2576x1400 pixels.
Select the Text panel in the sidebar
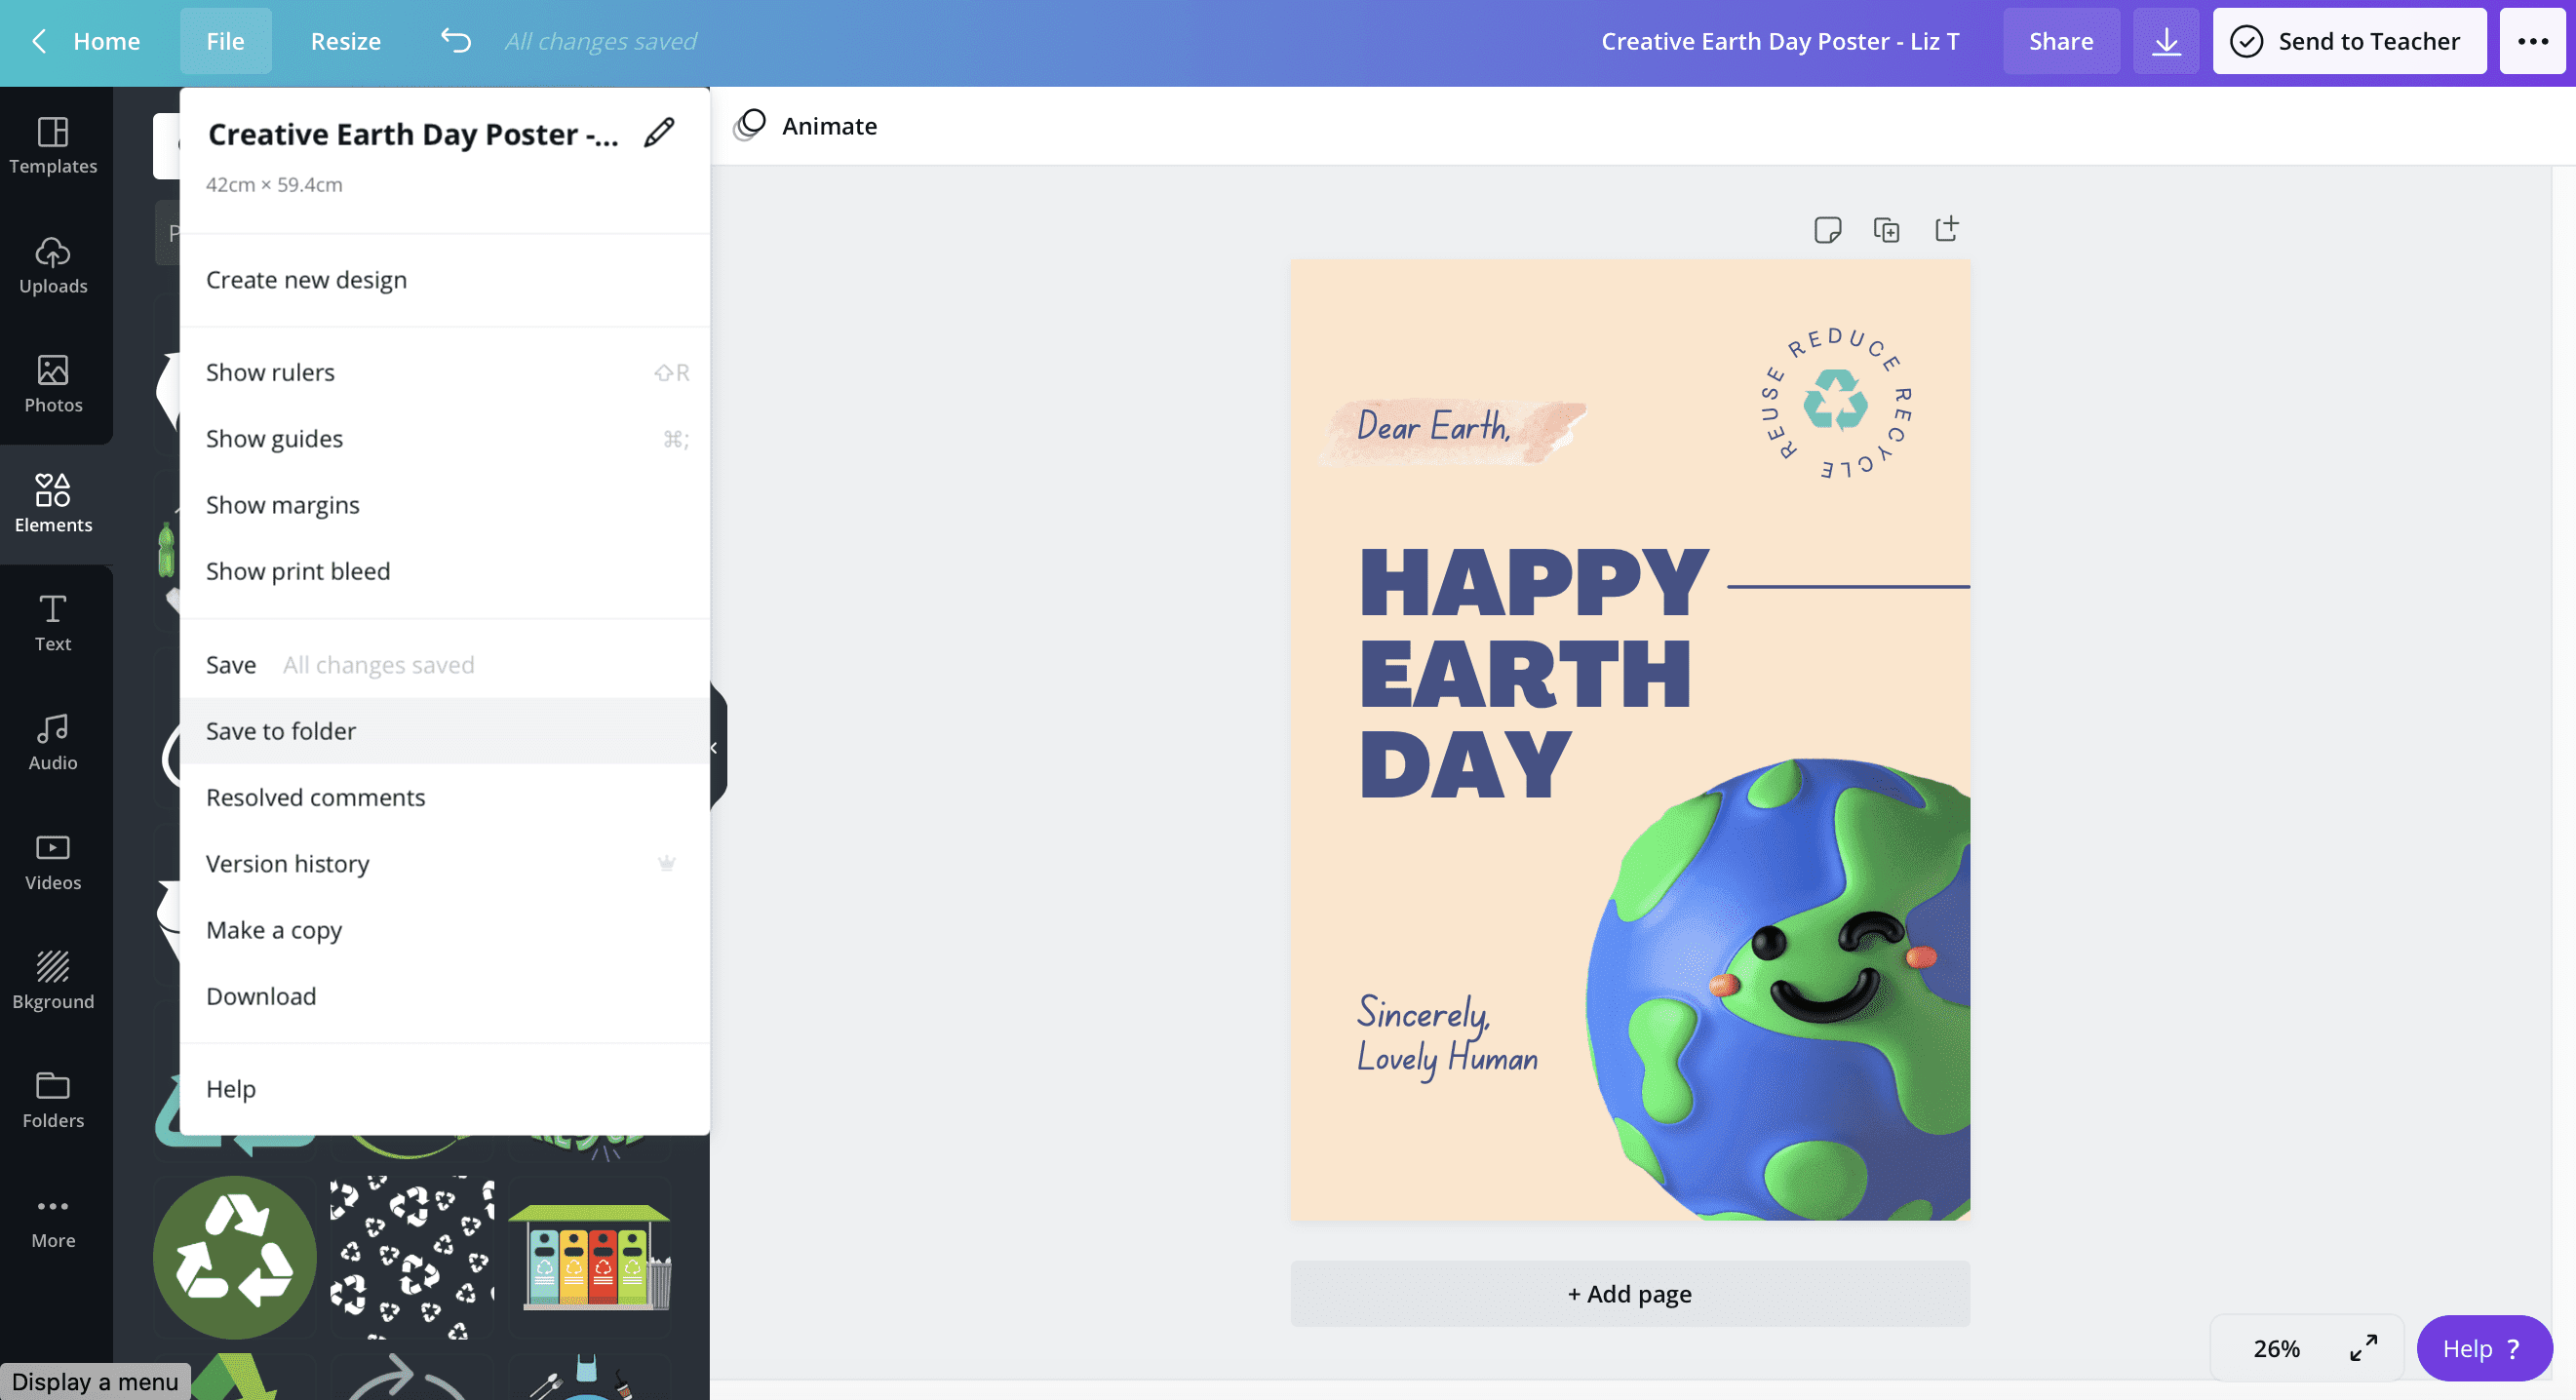[53, 620]
